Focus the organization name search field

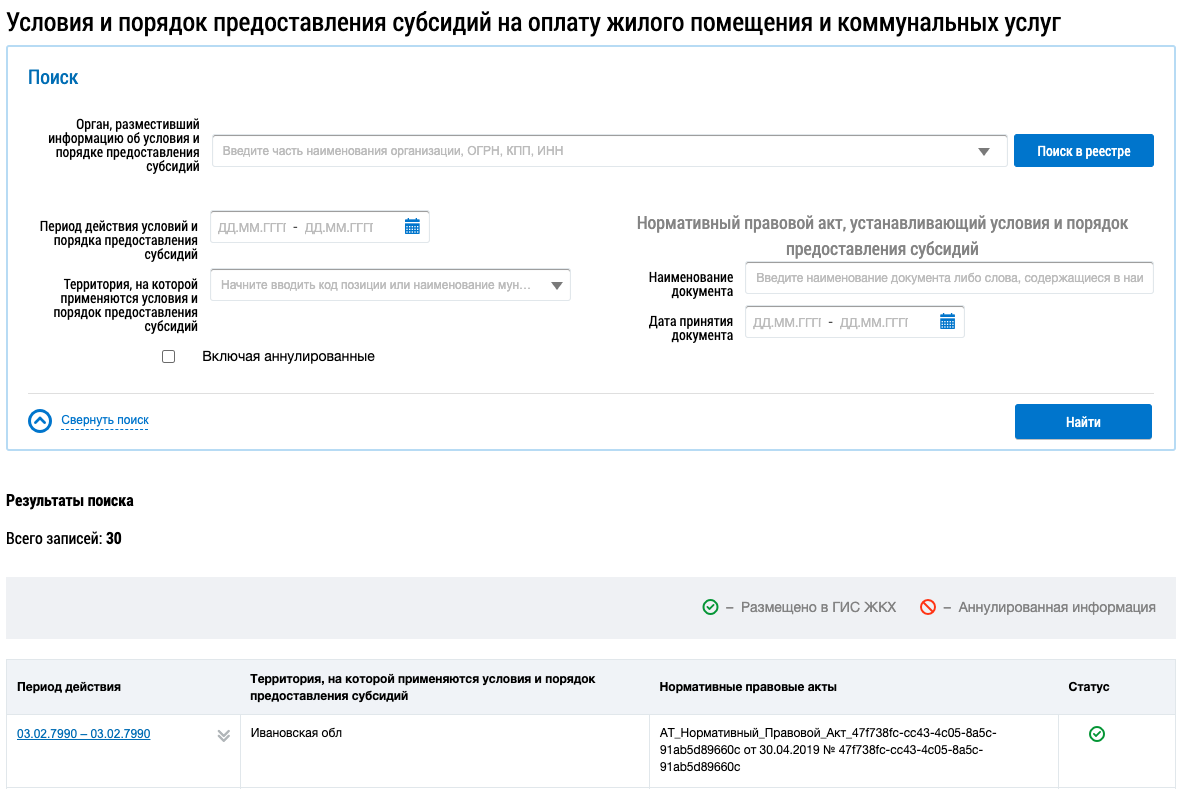click(595, 152)
